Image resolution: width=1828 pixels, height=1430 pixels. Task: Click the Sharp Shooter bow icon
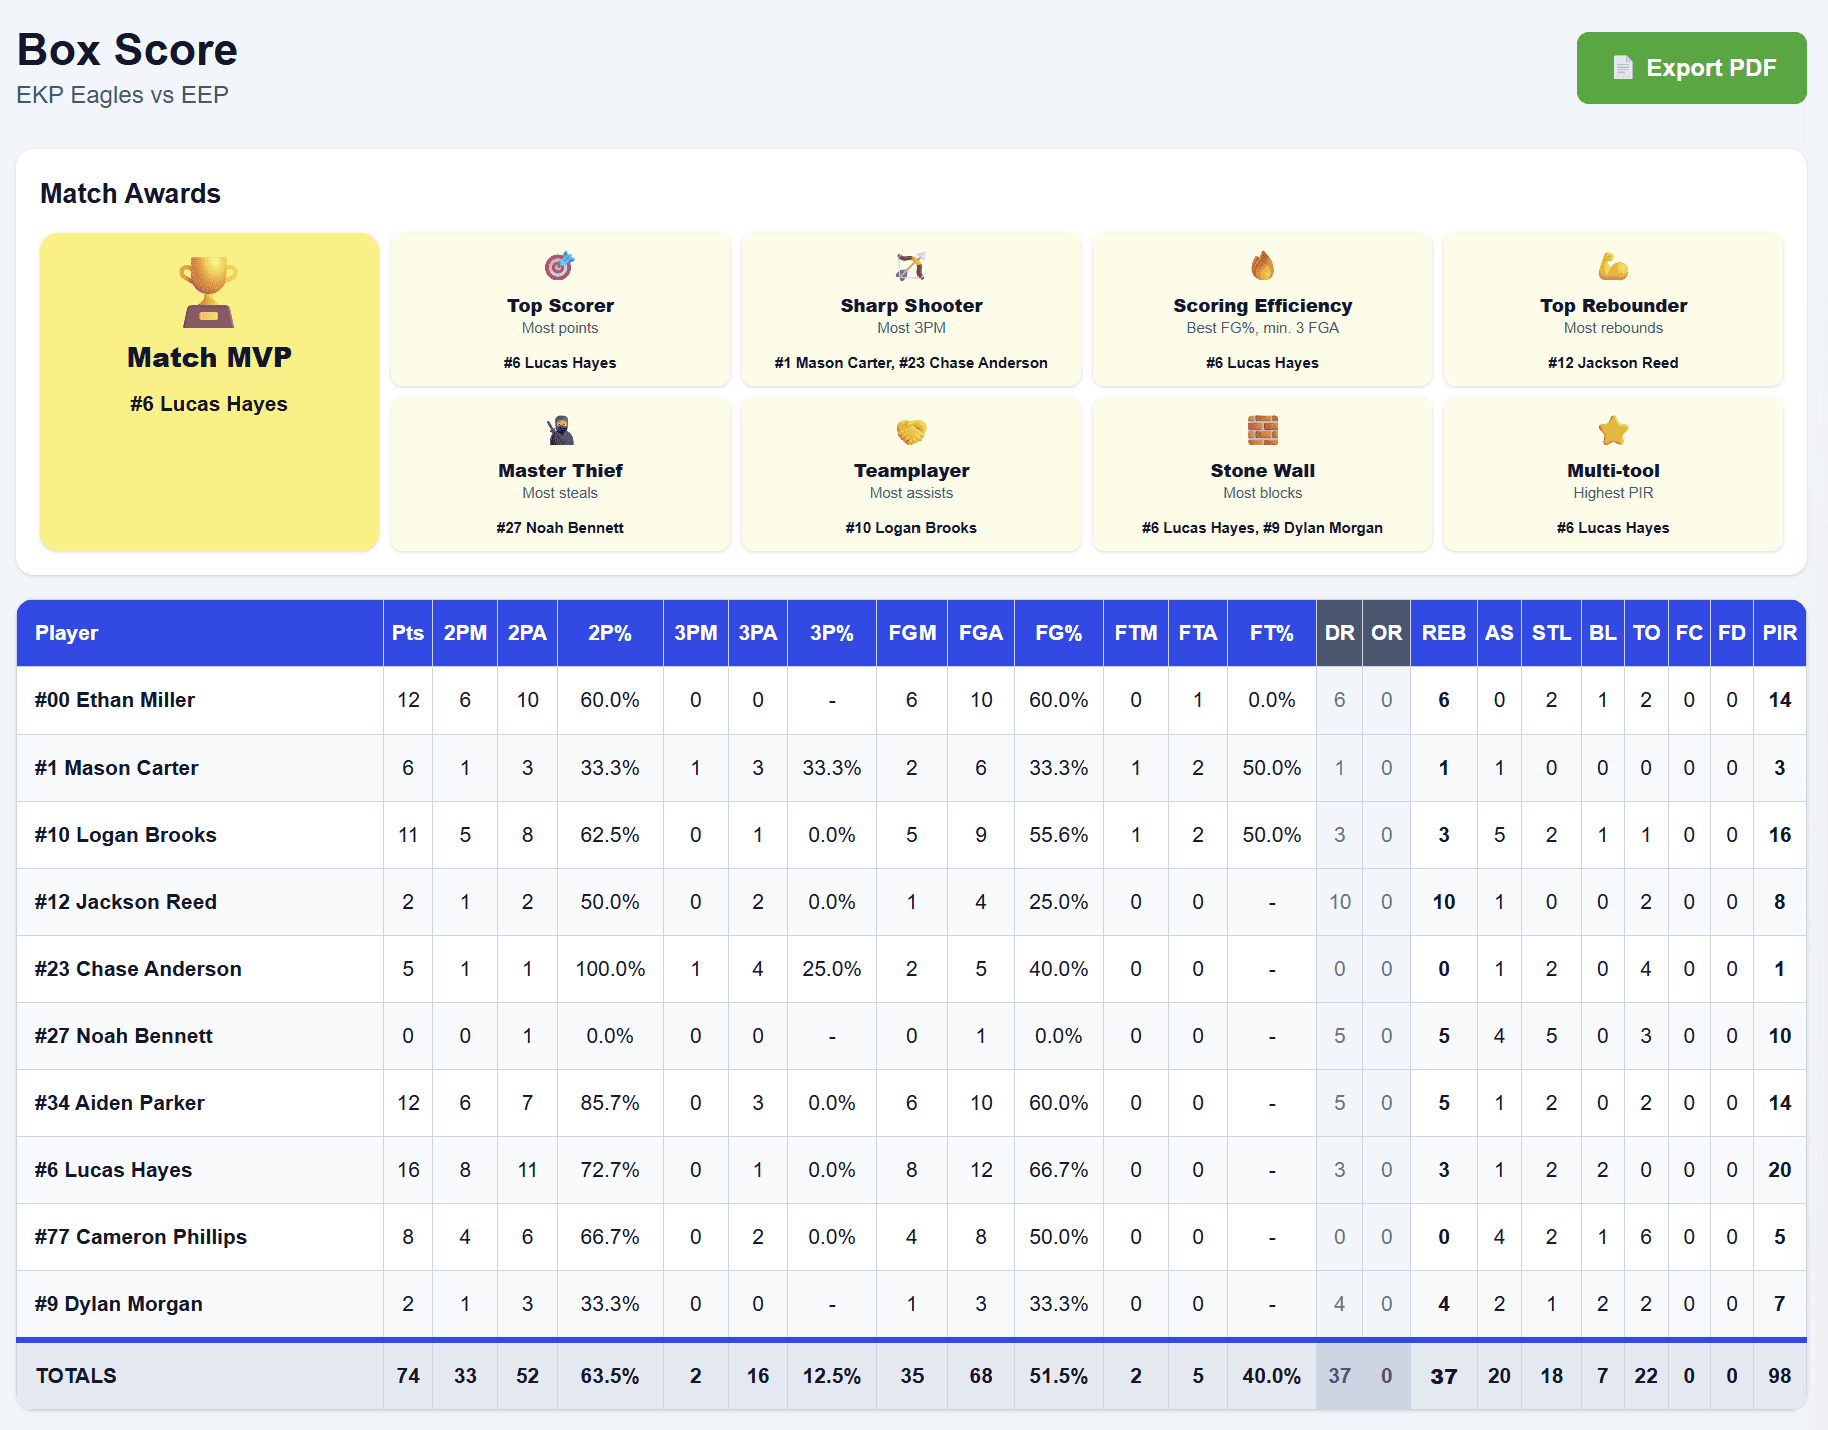click(x=911, y=266)
